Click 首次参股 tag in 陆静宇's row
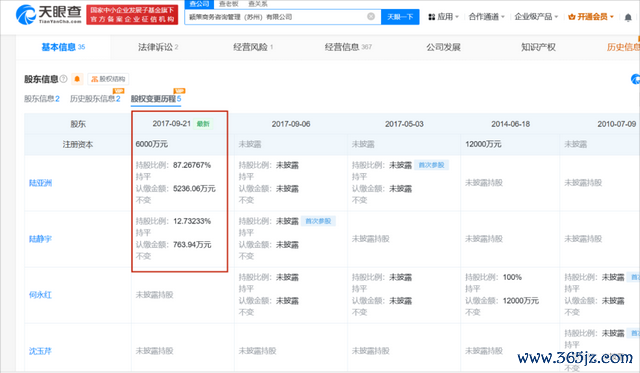 click(318, 221)
